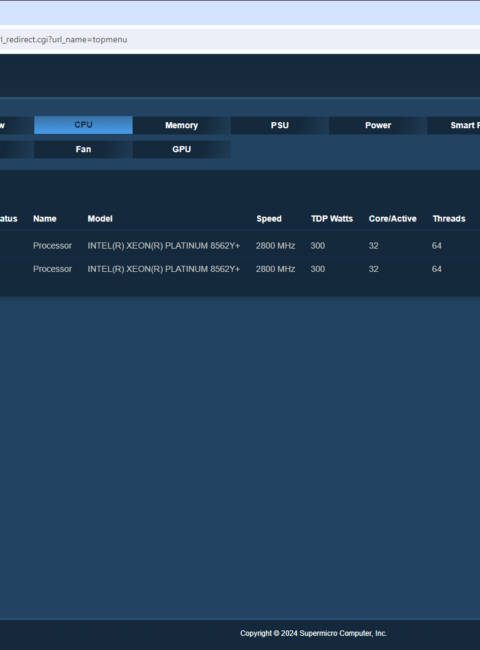Click the Supermicro copyright footer text
This screenshot has width=480, height=650.
click(x=313, y=633)
